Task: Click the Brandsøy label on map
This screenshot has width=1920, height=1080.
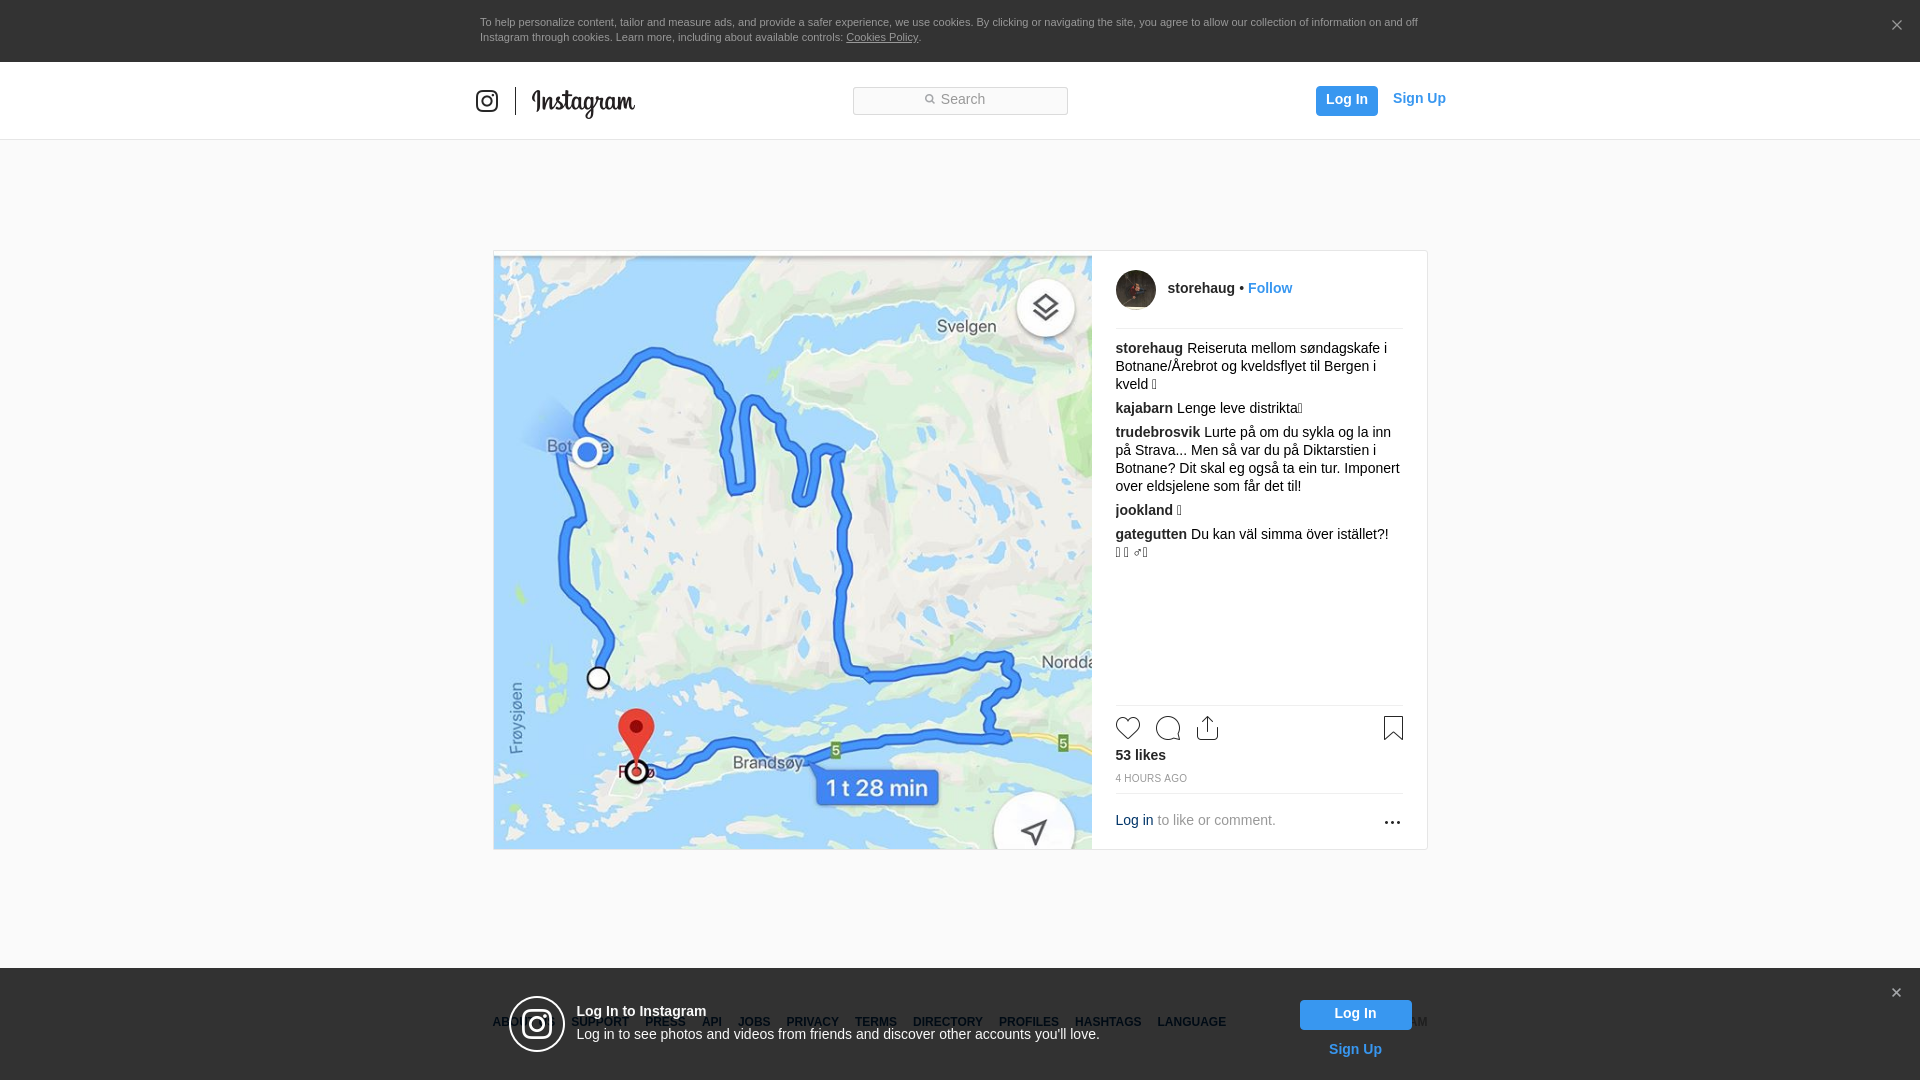Action: (767, 763)
